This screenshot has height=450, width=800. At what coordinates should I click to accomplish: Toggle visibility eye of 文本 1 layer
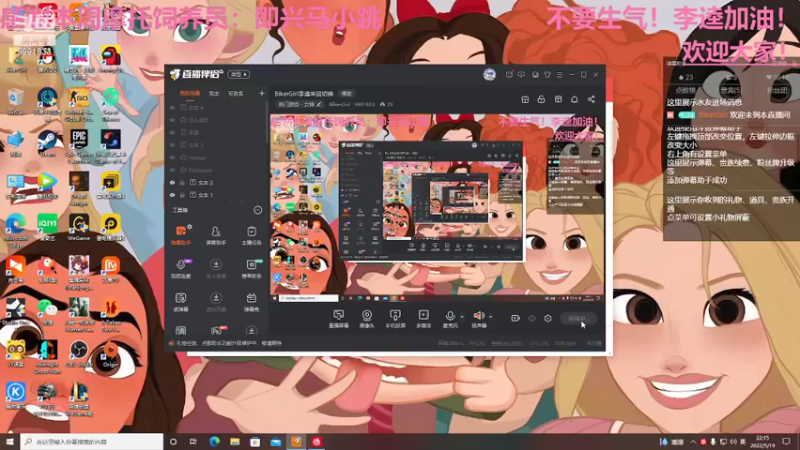click(172, 195)
